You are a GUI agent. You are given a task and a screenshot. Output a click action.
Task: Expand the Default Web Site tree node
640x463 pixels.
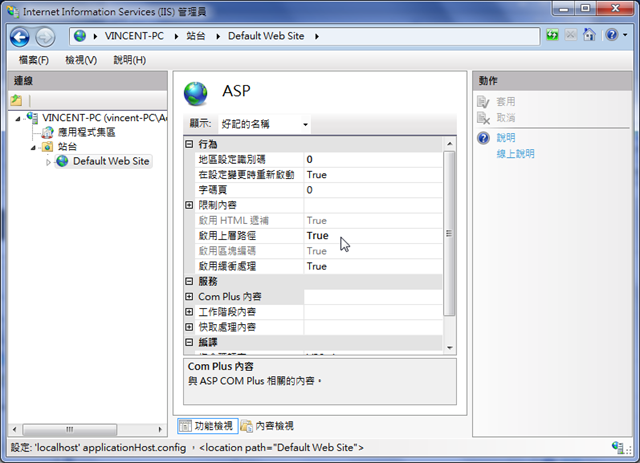(48, 162)
